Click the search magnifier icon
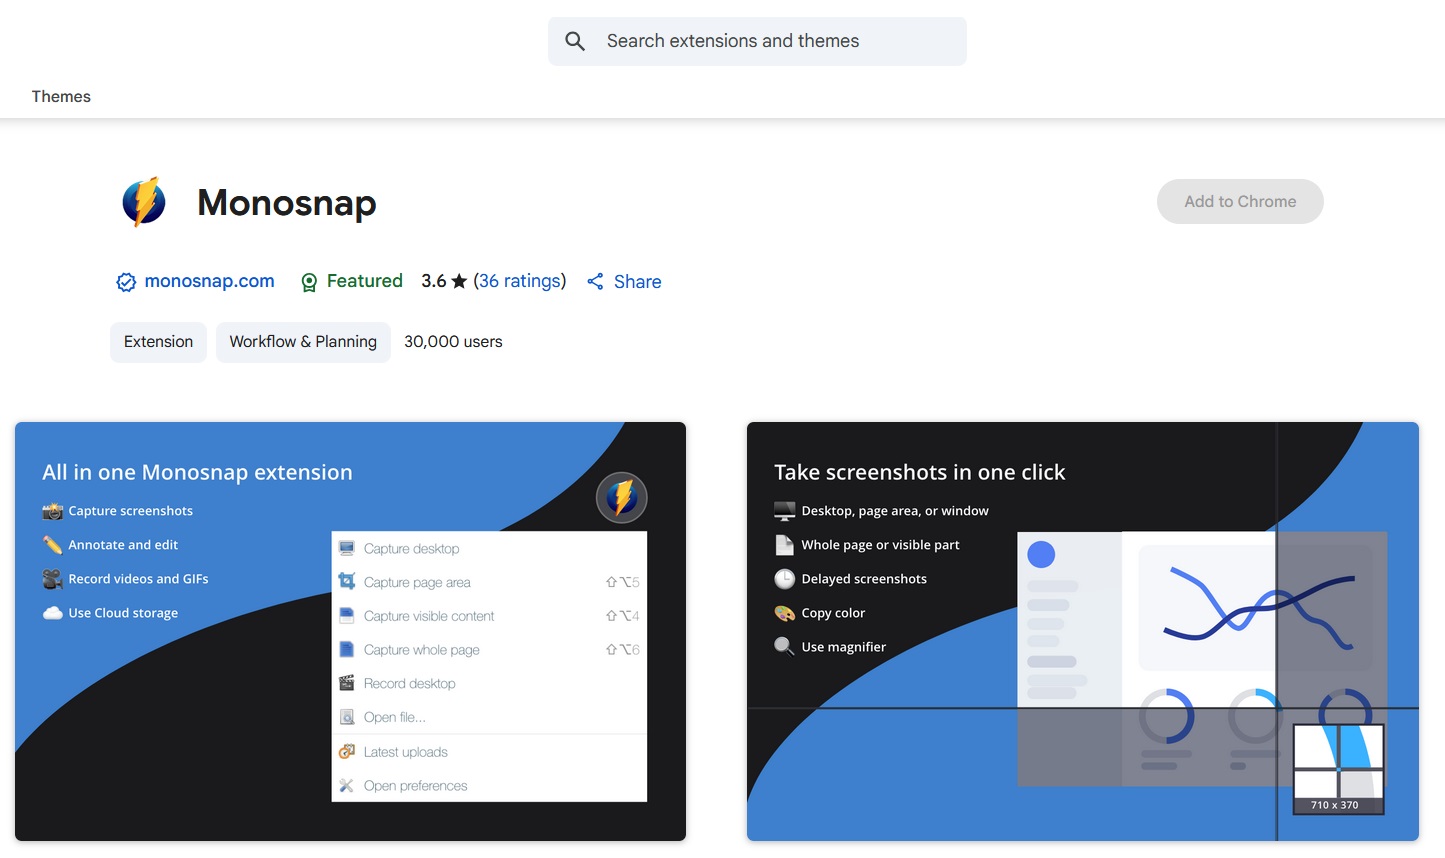 575,41
